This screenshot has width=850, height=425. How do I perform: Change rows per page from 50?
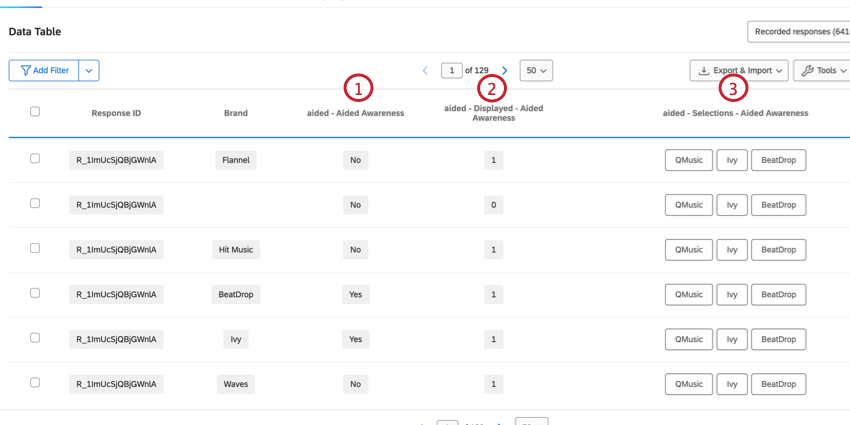tap(536, 70)
